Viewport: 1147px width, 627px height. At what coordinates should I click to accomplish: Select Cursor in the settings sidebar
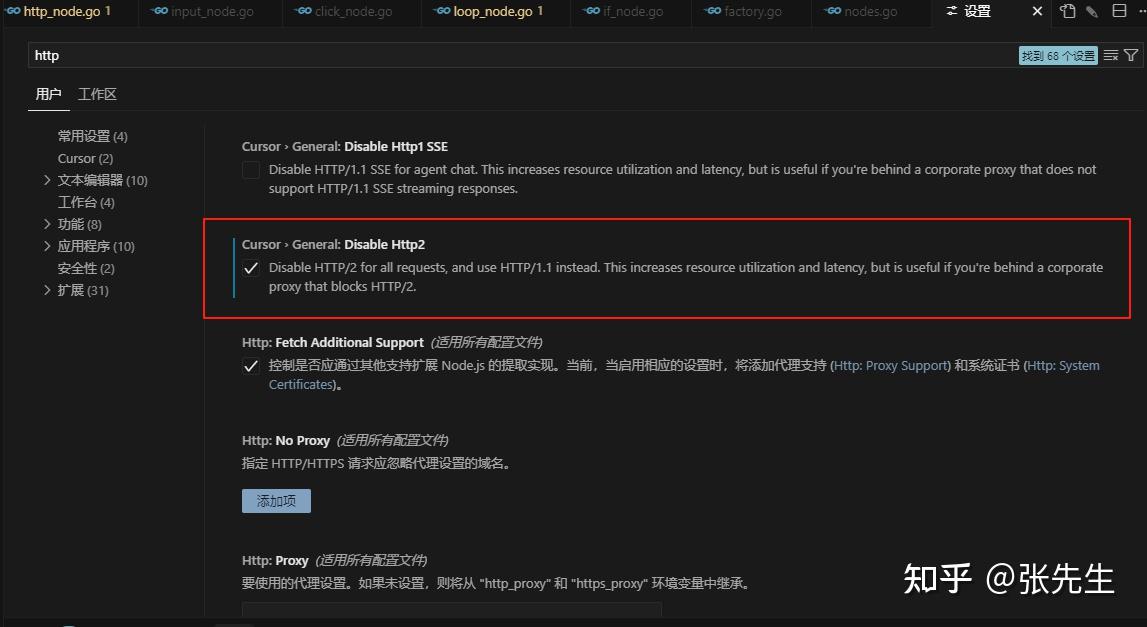pos(83,158)
